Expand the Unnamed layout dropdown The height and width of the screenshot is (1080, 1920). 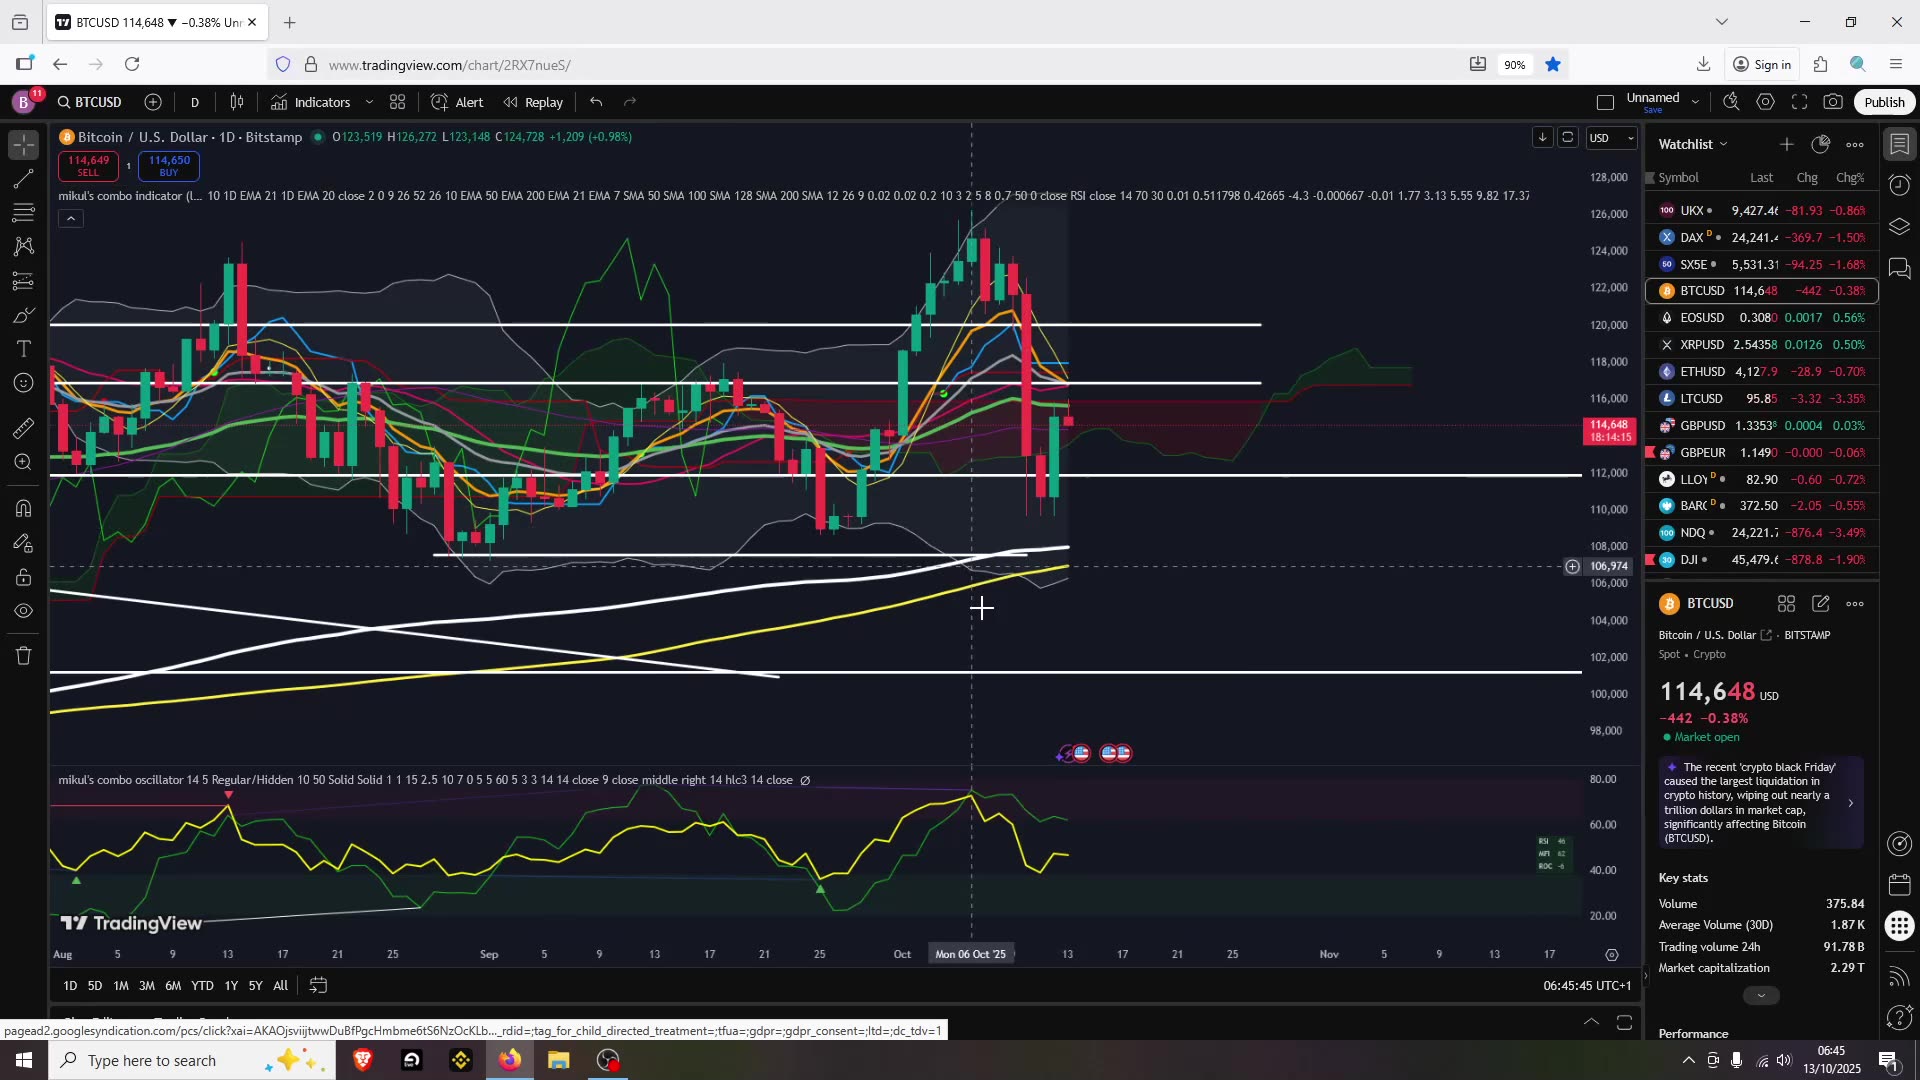tap(1697, 101)
